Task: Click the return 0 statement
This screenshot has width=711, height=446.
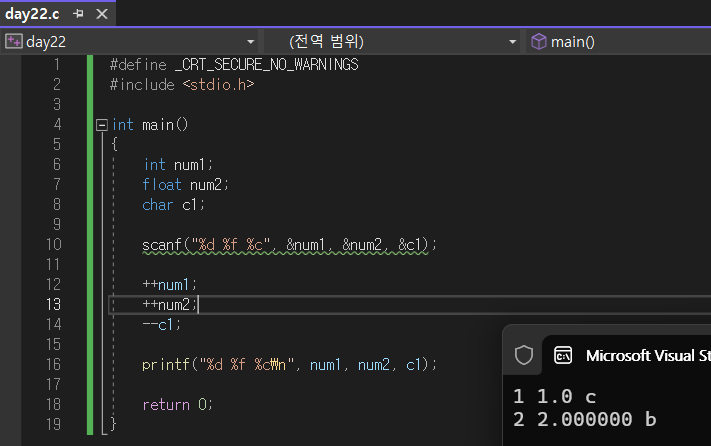Action: pos(178,404)
